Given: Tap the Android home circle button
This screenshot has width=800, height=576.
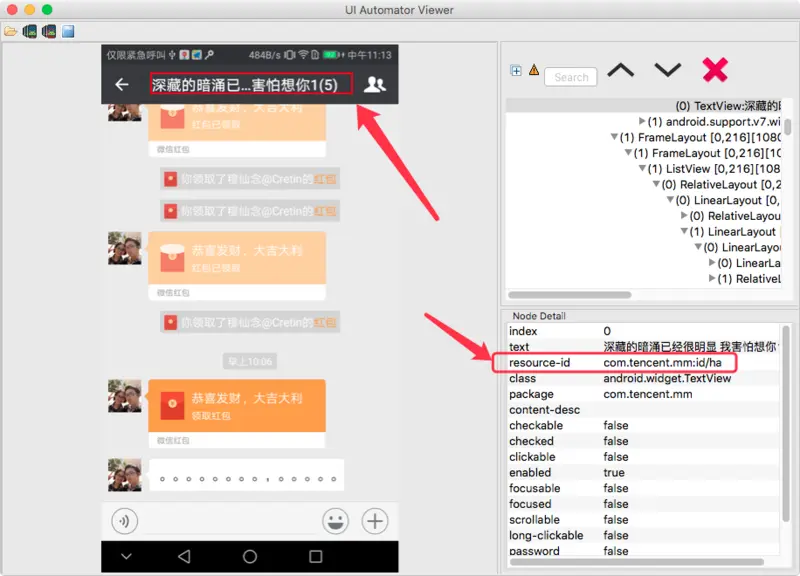Looking at the screenshot, I should (x=249, y=556).
